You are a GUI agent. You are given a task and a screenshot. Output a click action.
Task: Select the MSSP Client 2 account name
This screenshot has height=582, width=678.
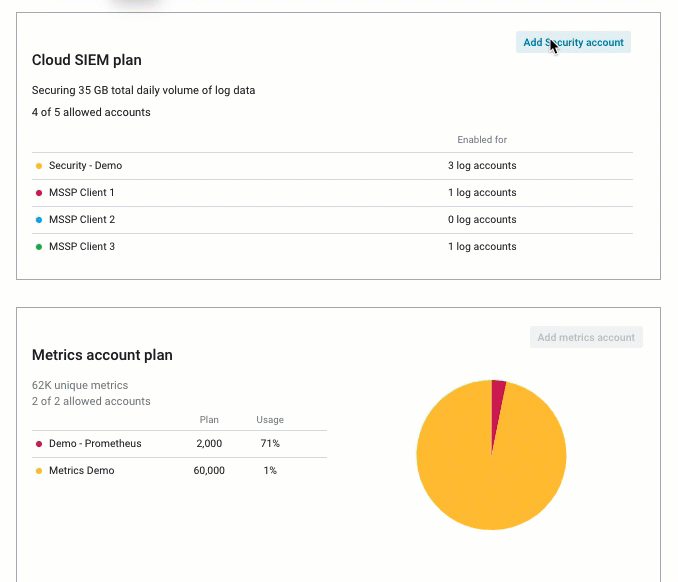pos(81,220)
